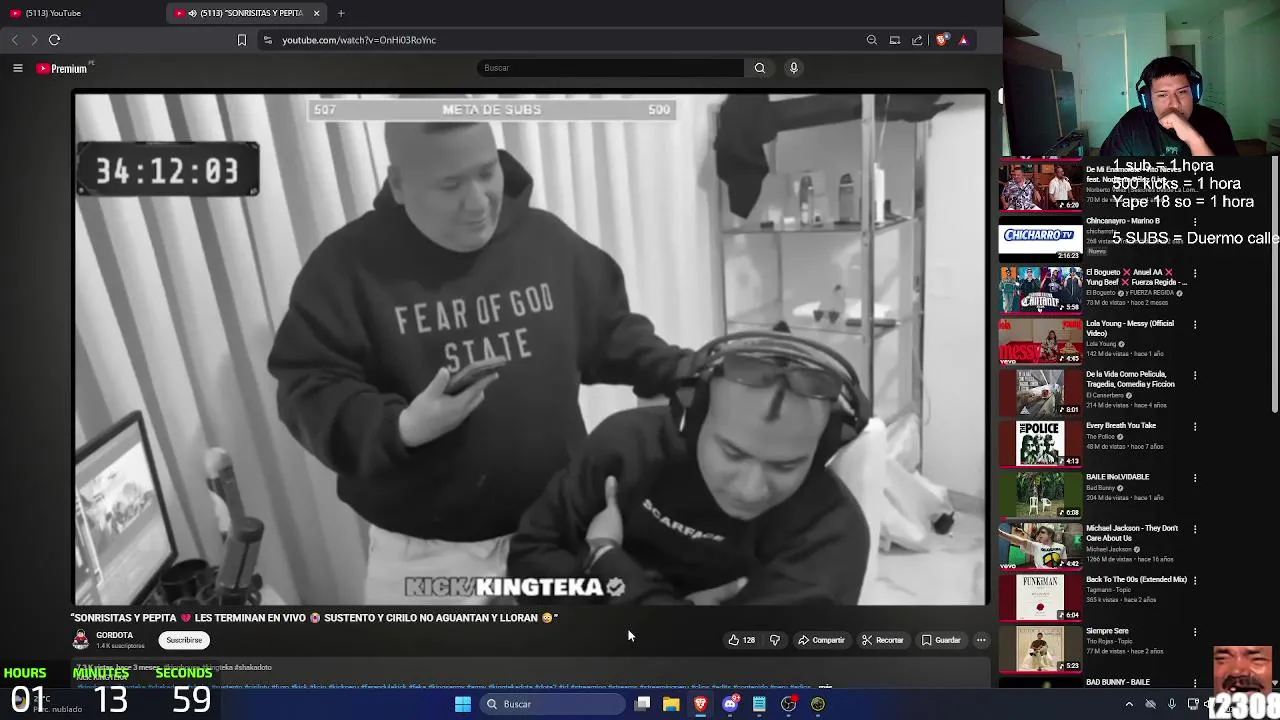Click the video player to toggle playback
This screenshot has width=1280, height=720.
pos(530,348)
